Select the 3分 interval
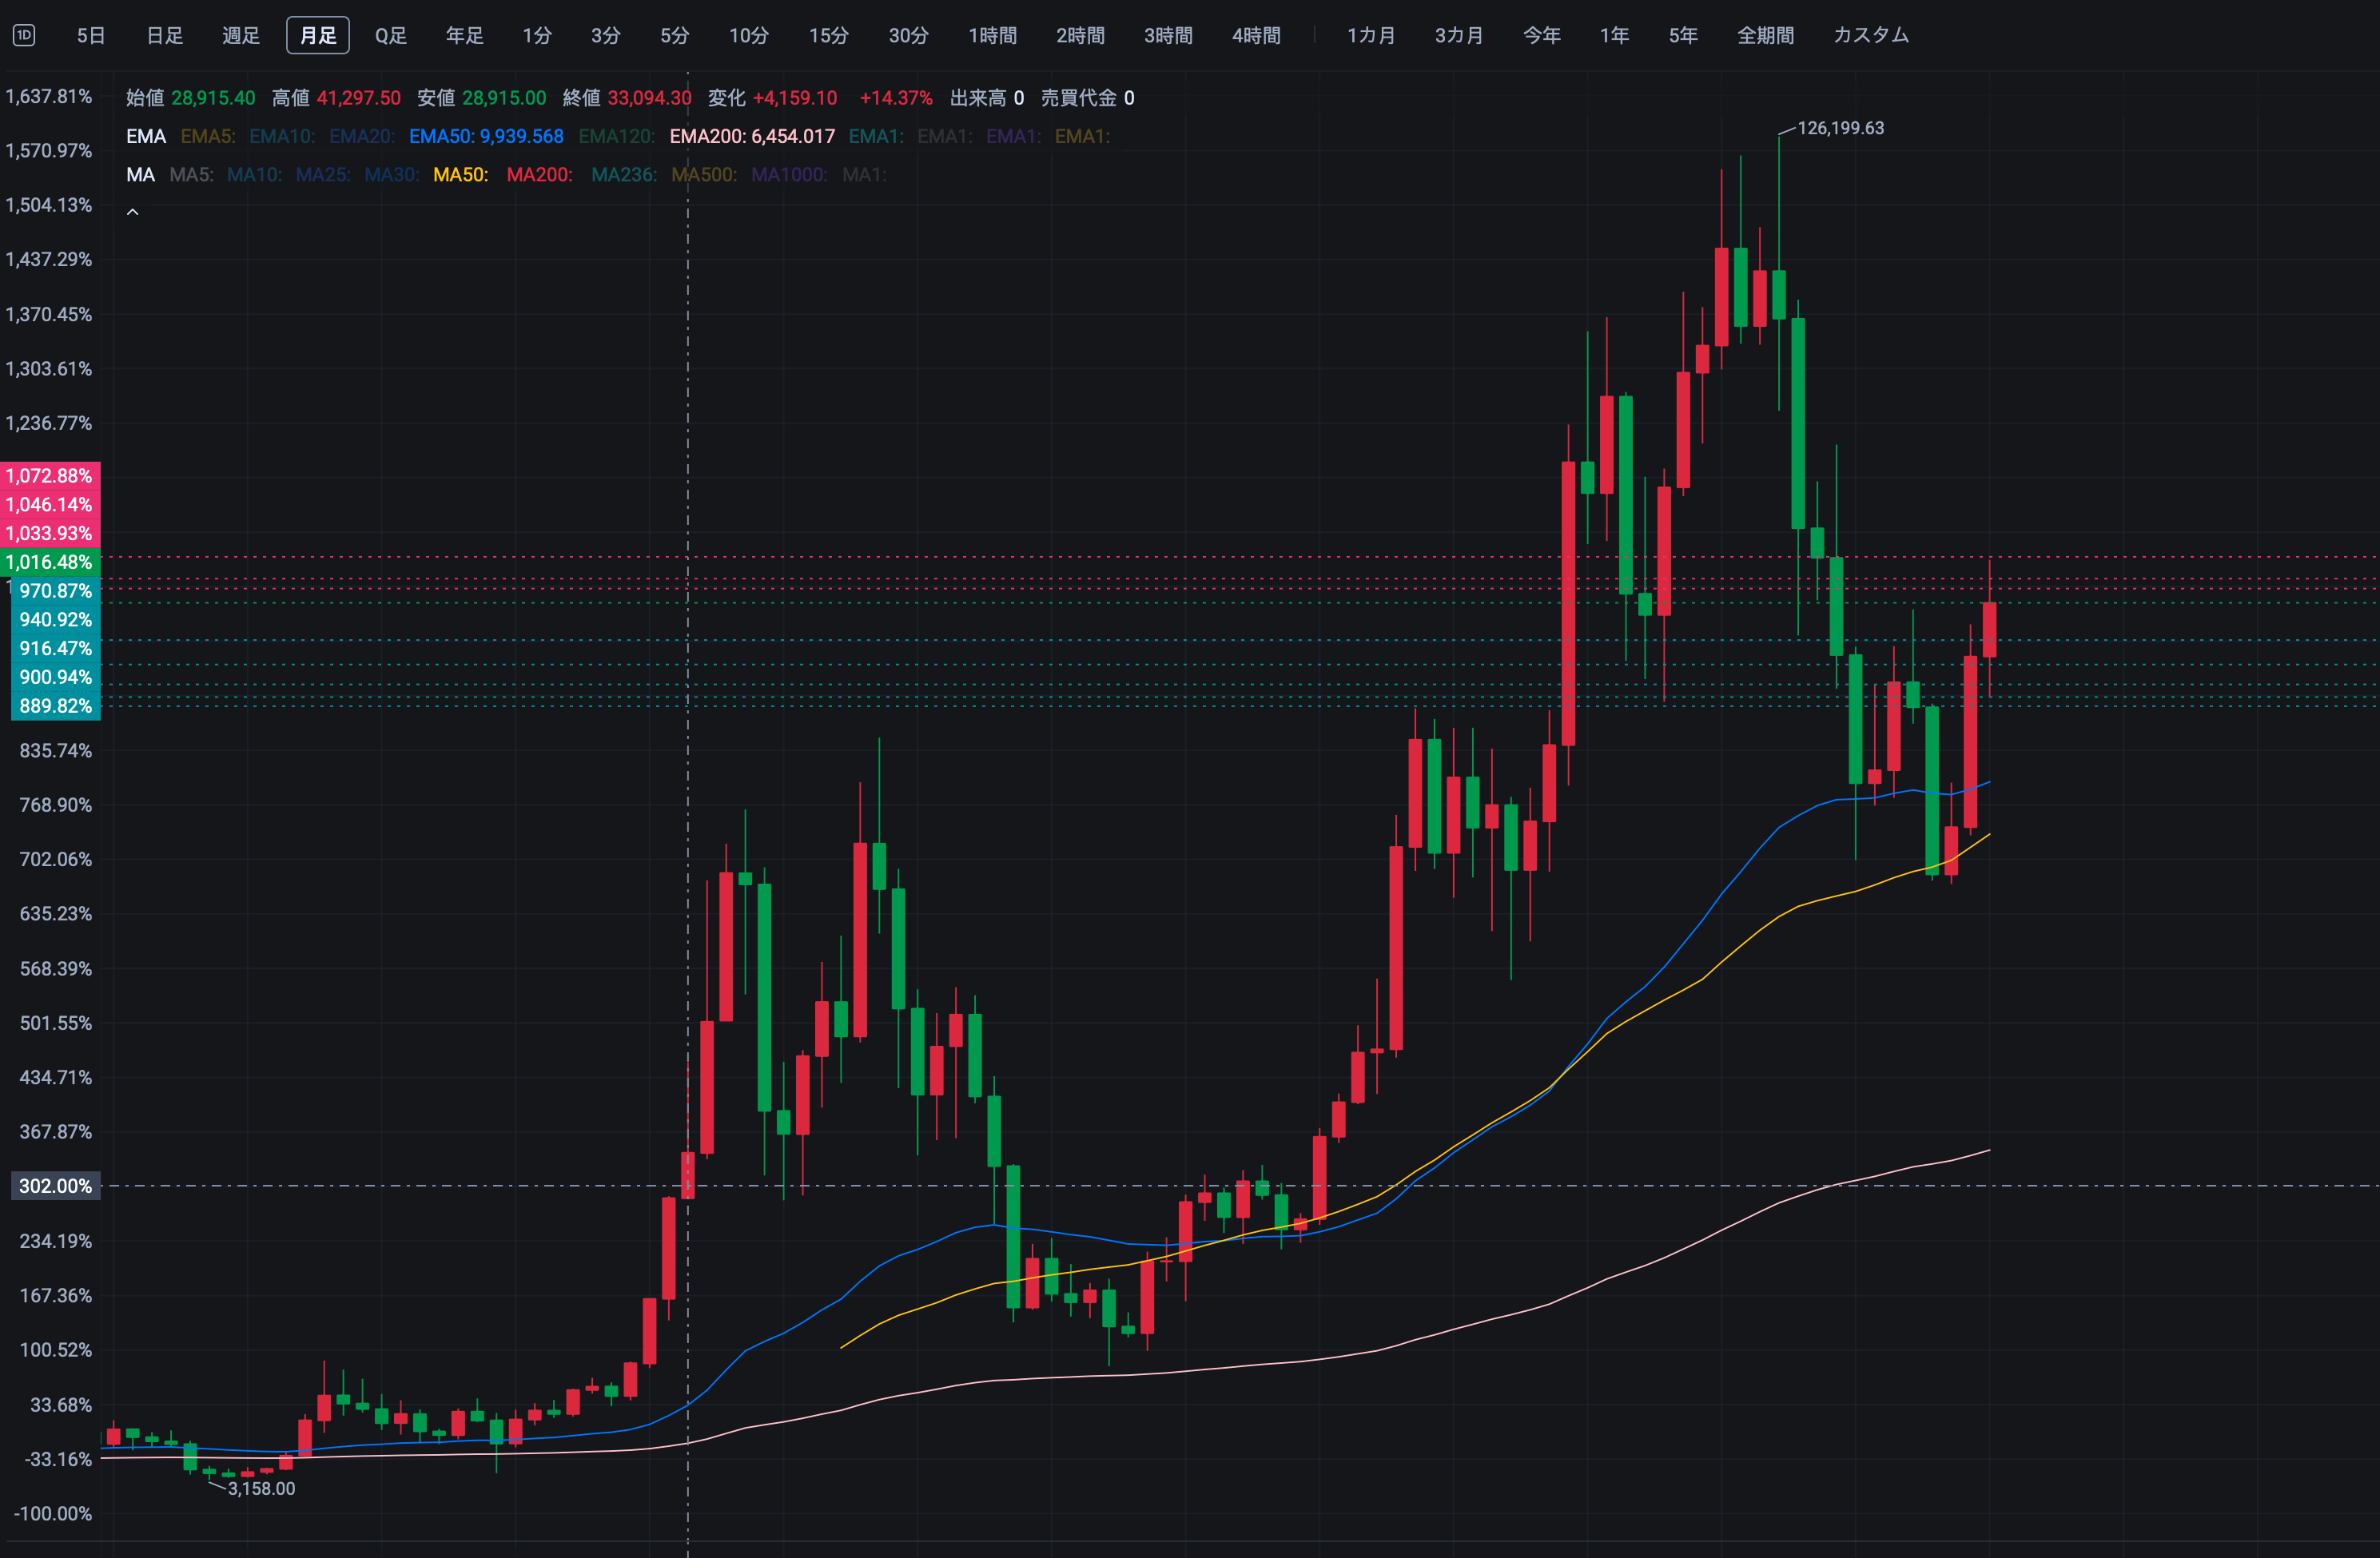Screen dimensions: 2380x1558 click(606, 35)
